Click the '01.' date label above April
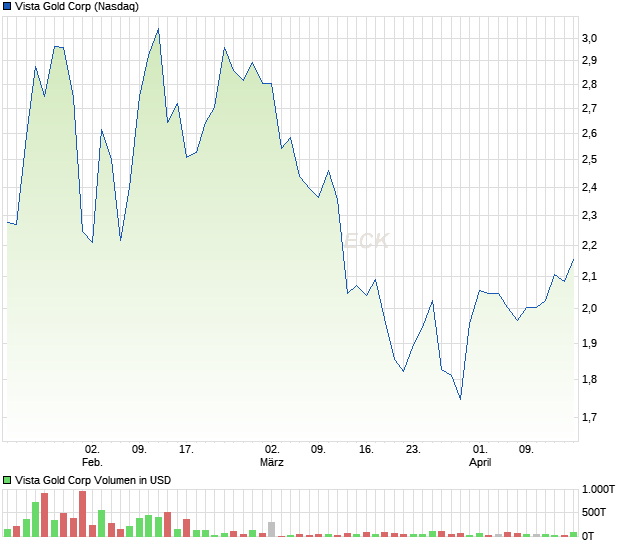620x546 pixels. (480, 450)
